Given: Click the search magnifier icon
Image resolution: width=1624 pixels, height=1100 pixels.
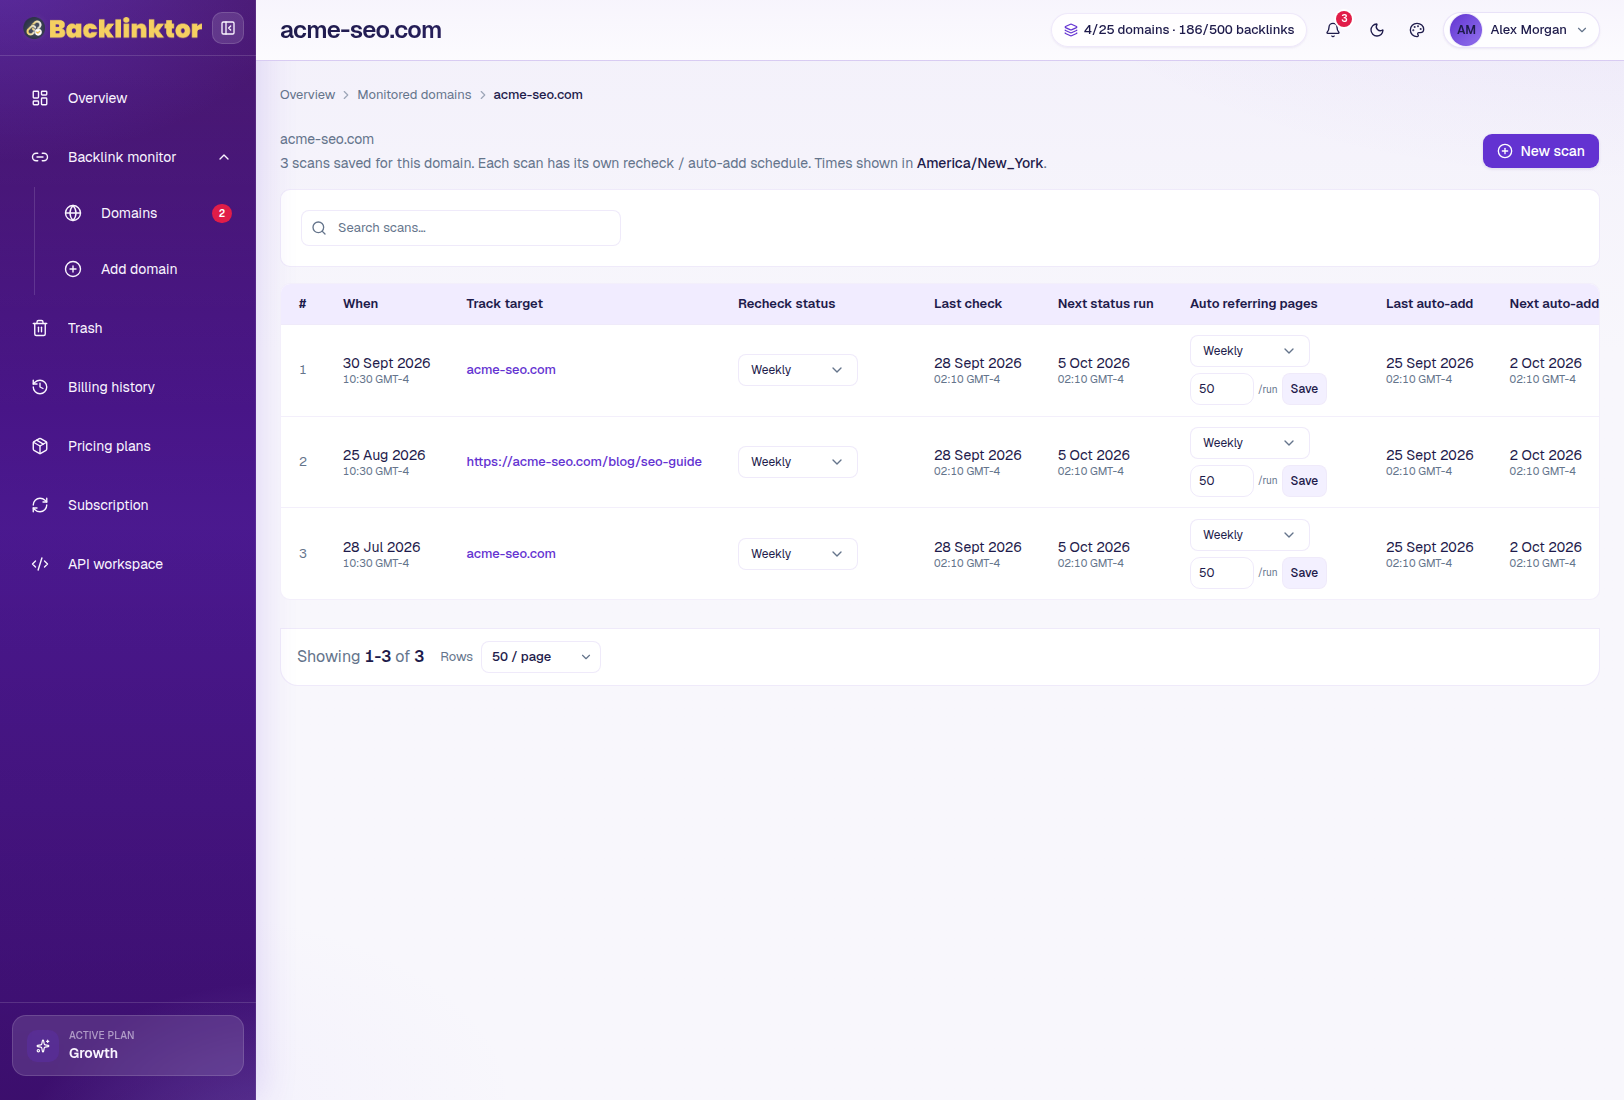Looking at the screenshot, I should coord(319,228).
